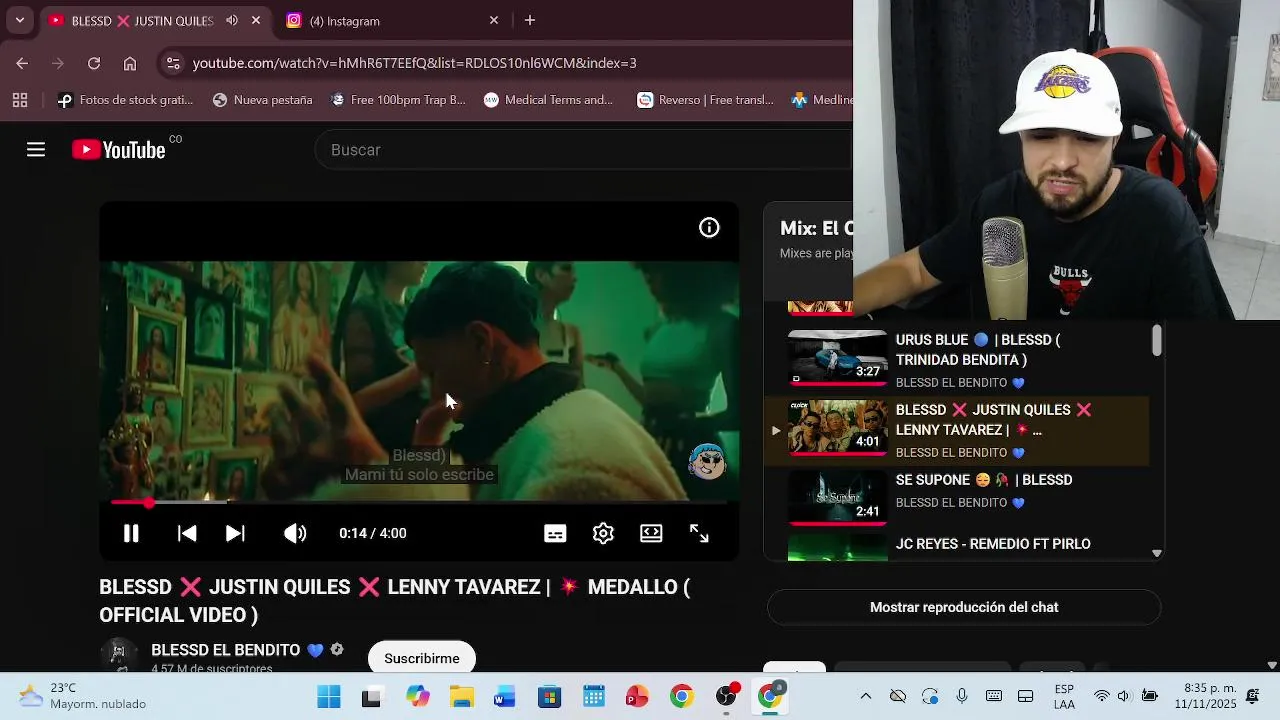Viewport: 1280px width, 720px height.
Task: Click the video title BLESSD JUSTIN QUILES
Action: (394, 600)
